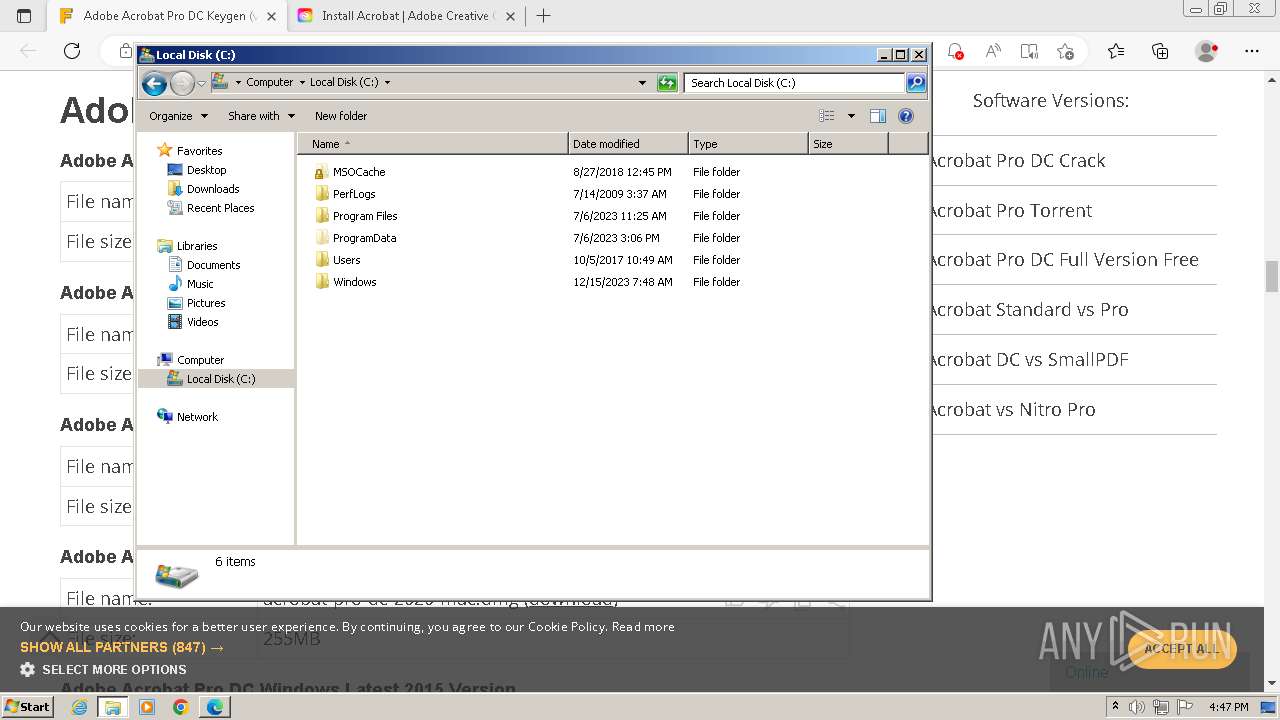Open Desktop in the Favorites list
This screenshot has width=1280, height=720.
(x=206, y=170)
